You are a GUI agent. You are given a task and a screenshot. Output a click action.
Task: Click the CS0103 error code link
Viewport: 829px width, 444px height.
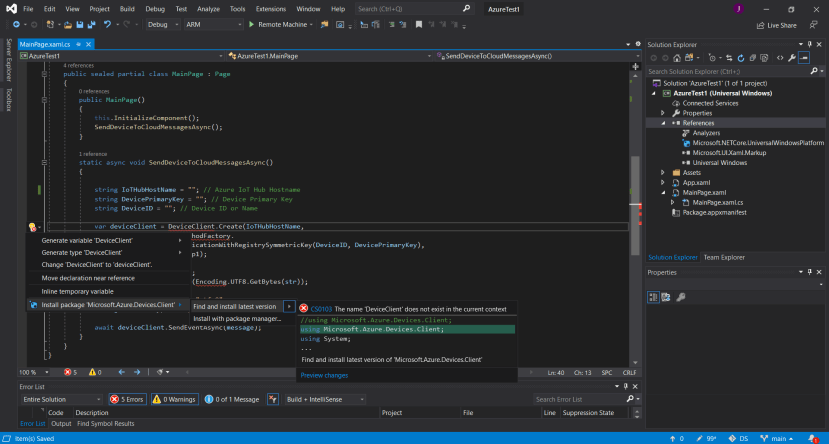click(x=321, y=309)
